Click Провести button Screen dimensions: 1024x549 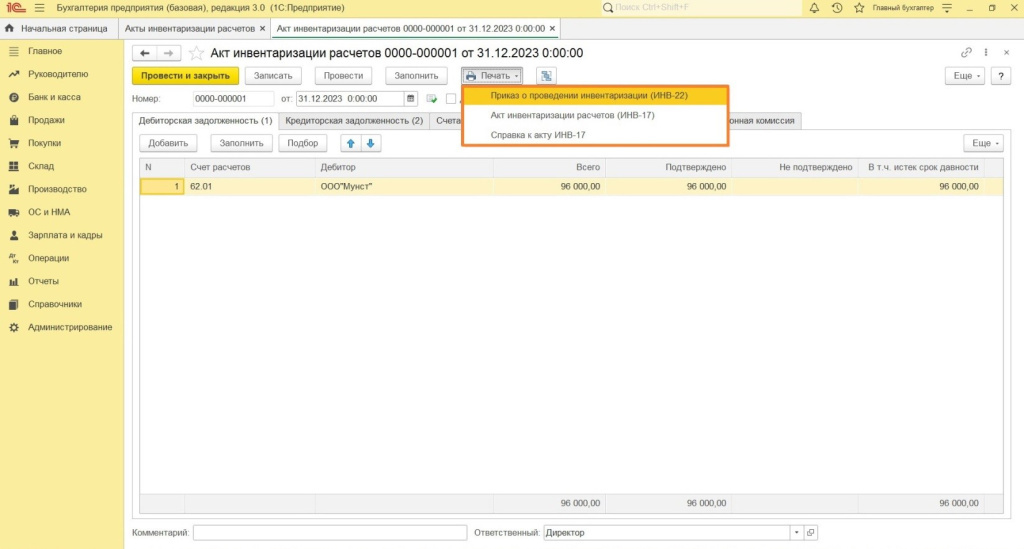click(344, 76)
